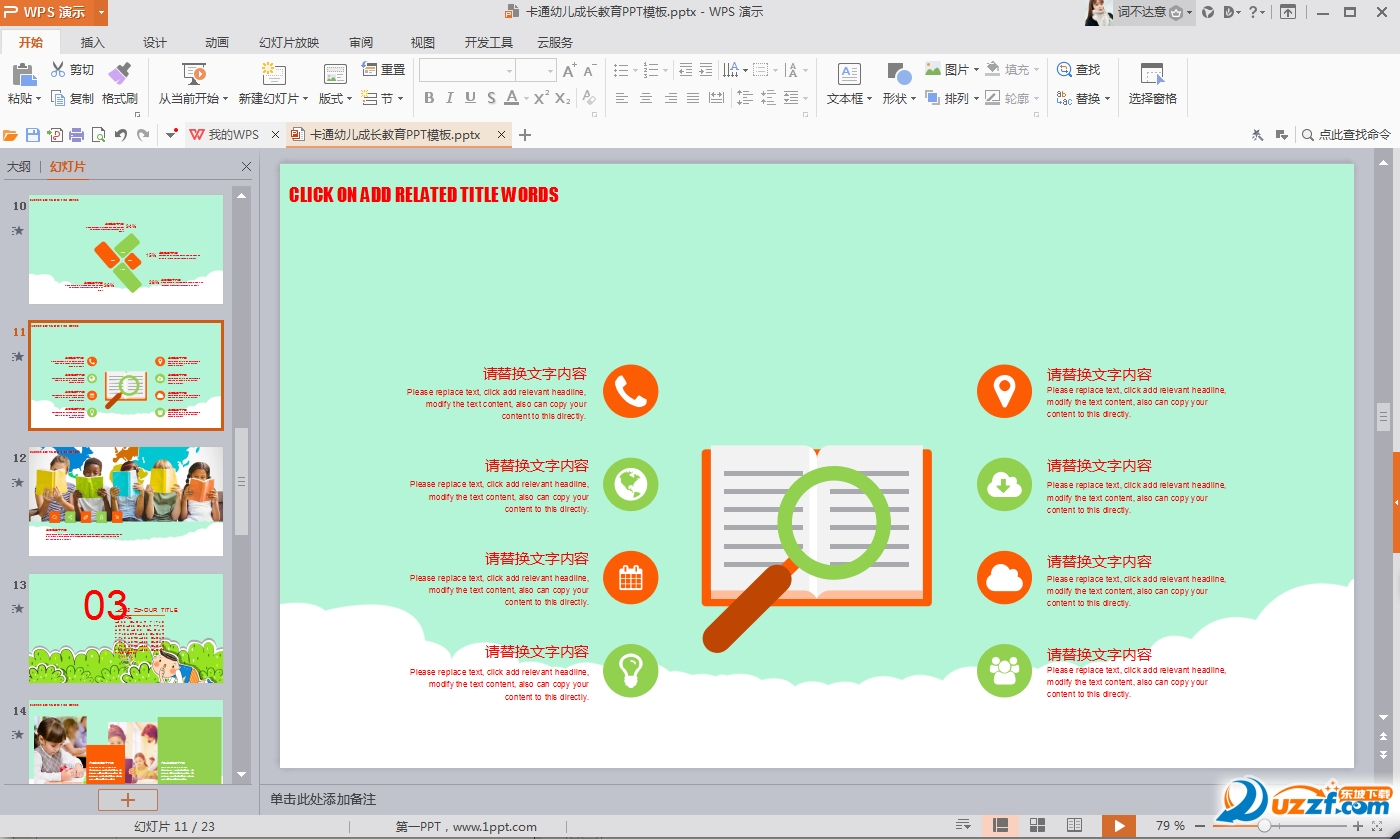Image resolution: width=1400 pixels, height=839 pixels.
Task: Open the Review (审阅) ribbon tab
Action: (x=361, y=43)
